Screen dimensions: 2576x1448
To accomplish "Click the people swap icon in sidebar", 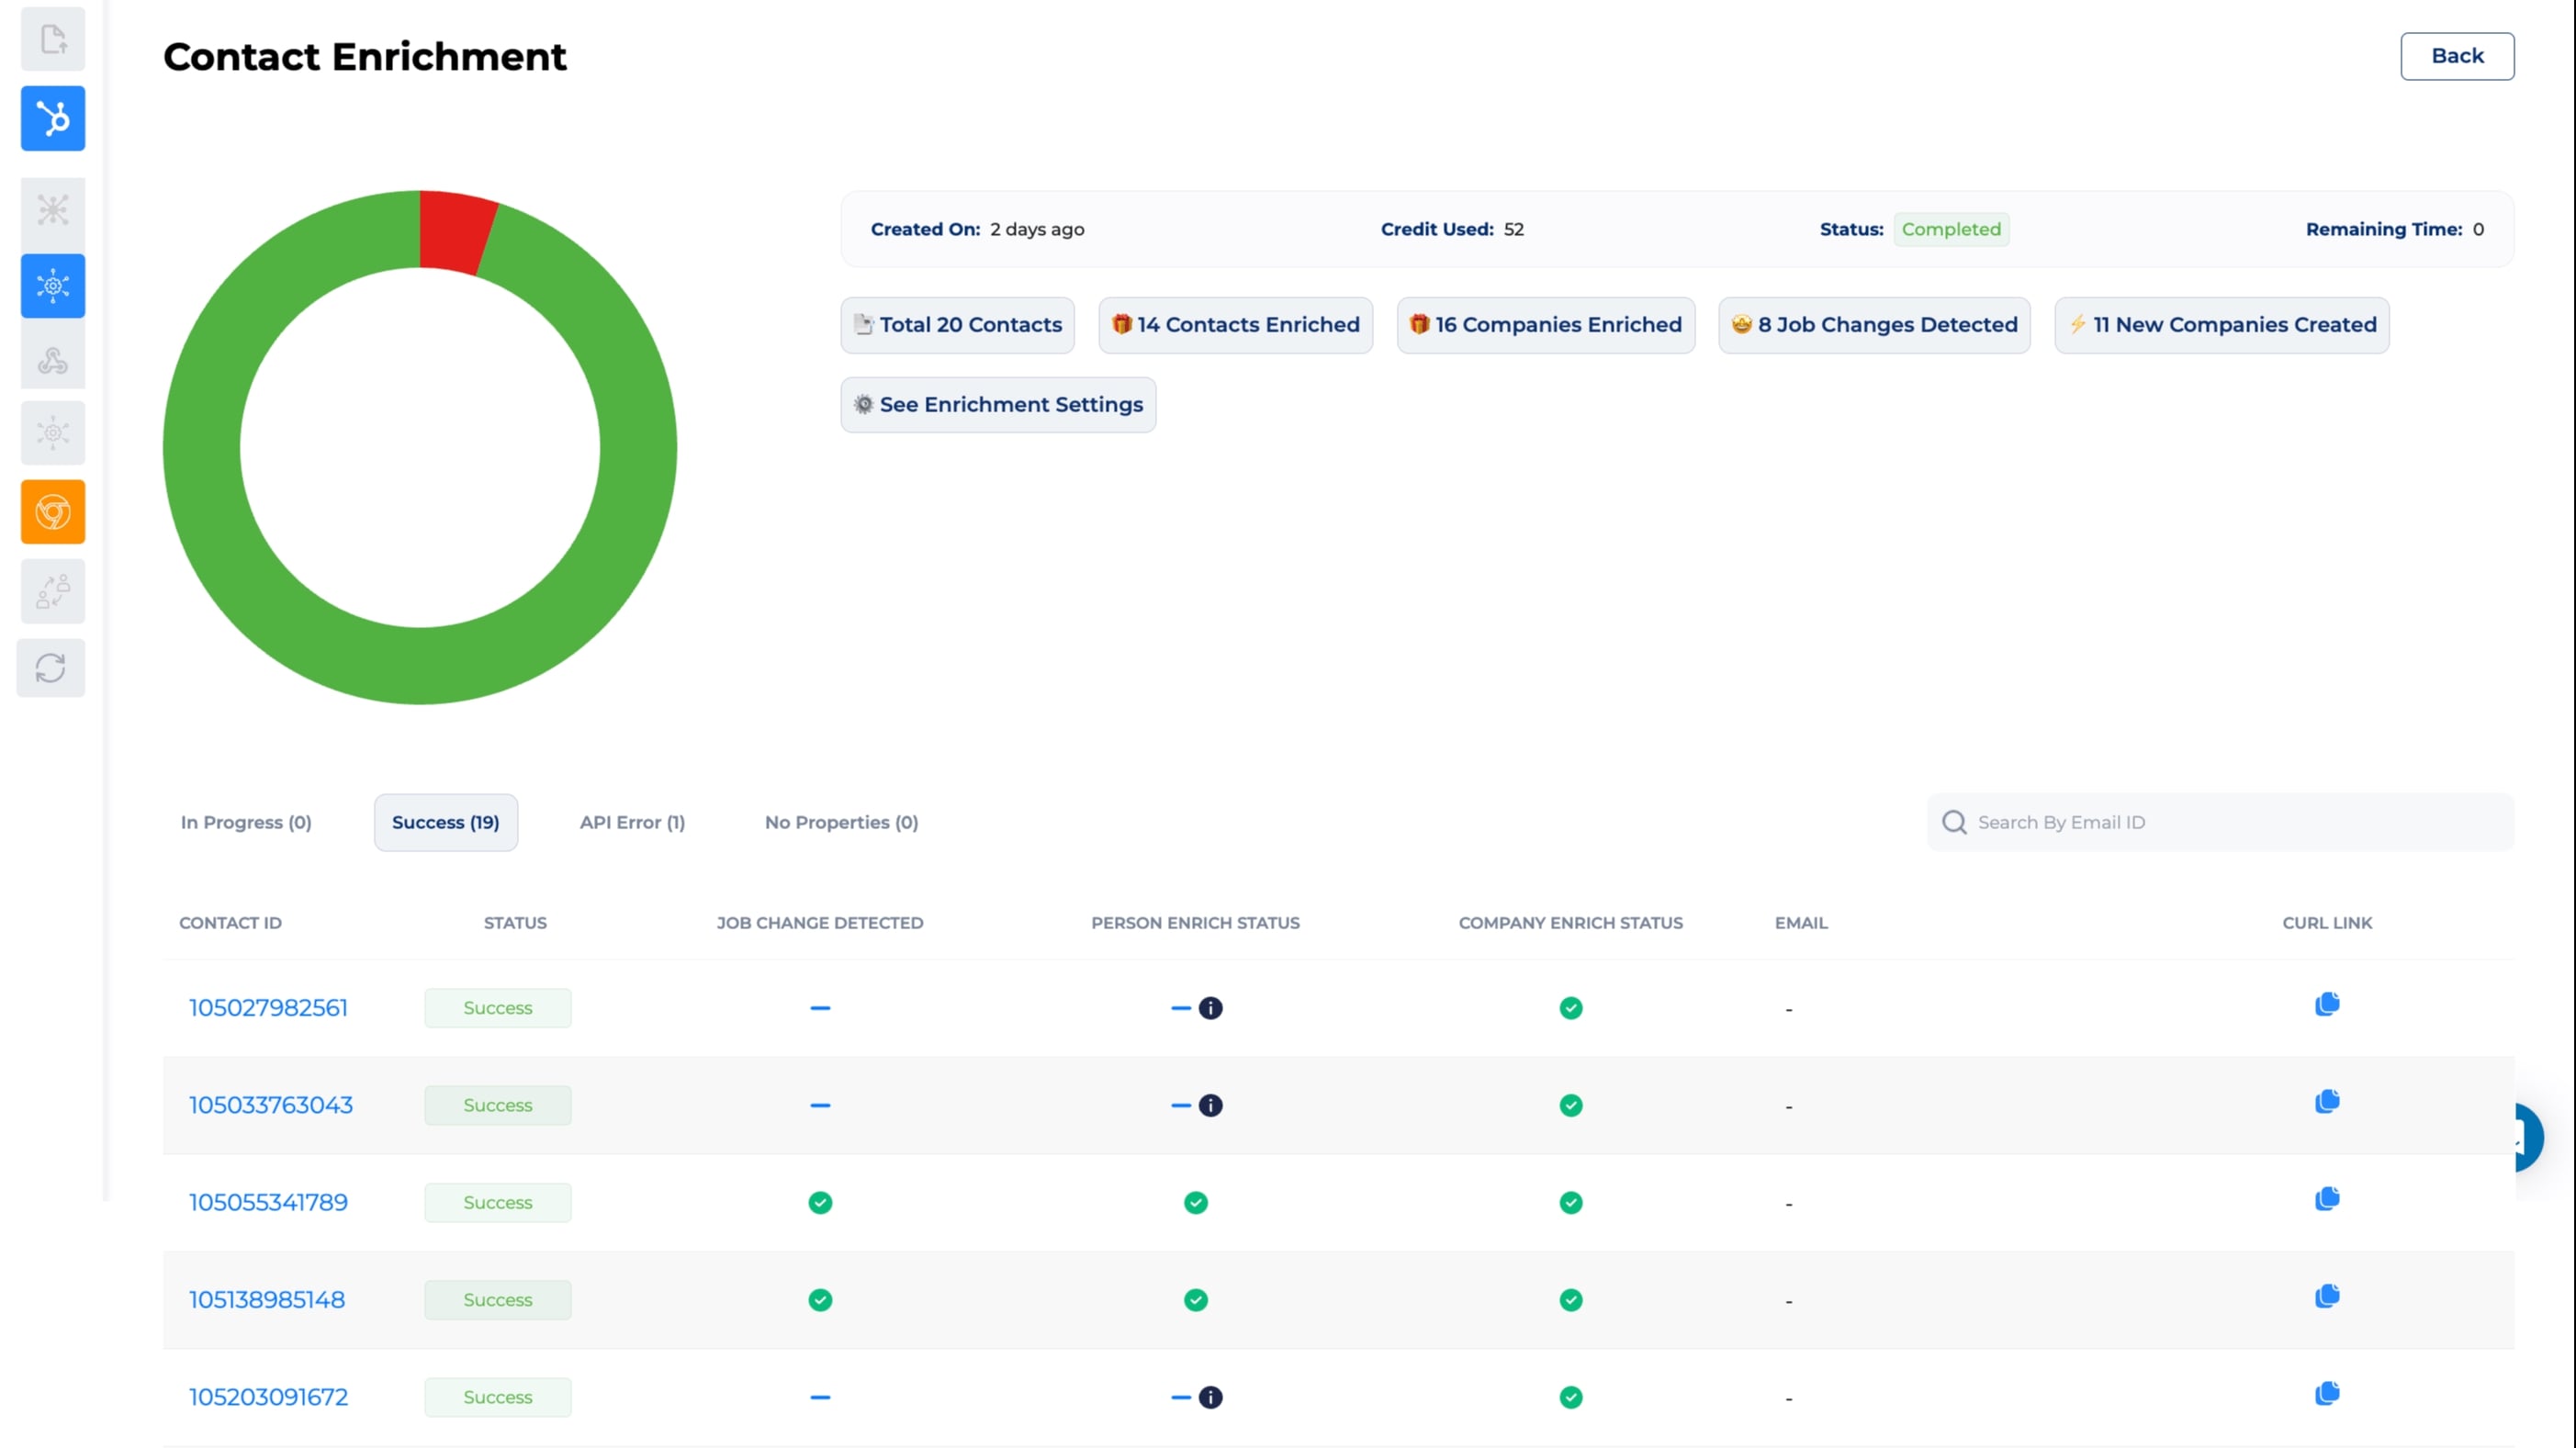I will click(53, 591).
